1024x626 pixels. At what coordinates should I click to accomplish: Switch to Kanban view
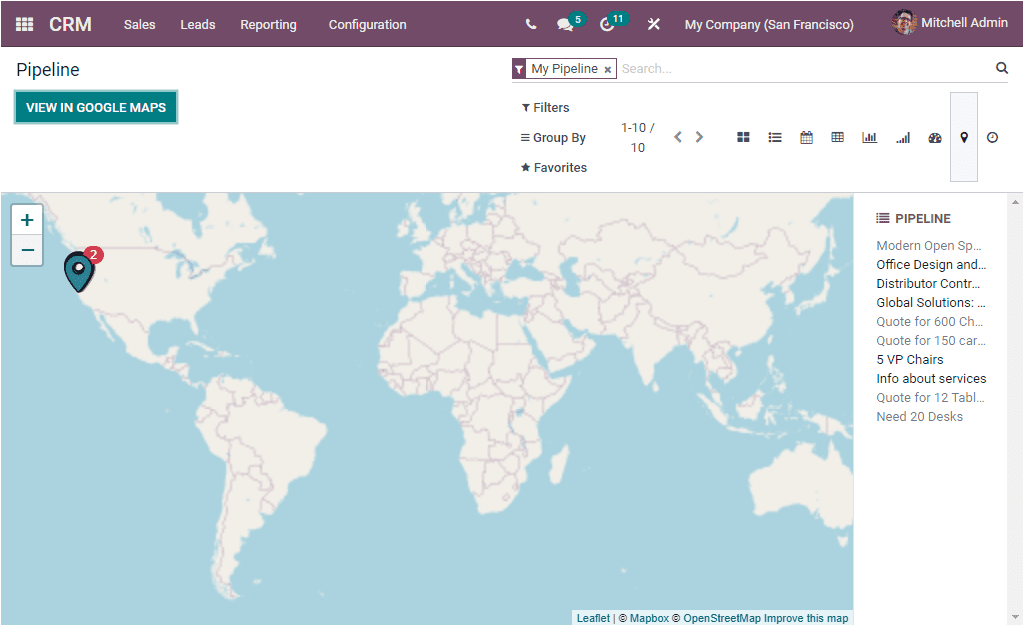click(743, 137)
